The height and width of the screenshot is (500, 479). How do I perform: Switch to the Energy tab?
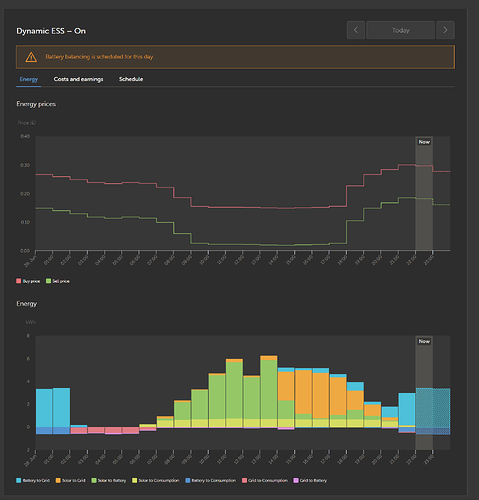pos(29,79)
